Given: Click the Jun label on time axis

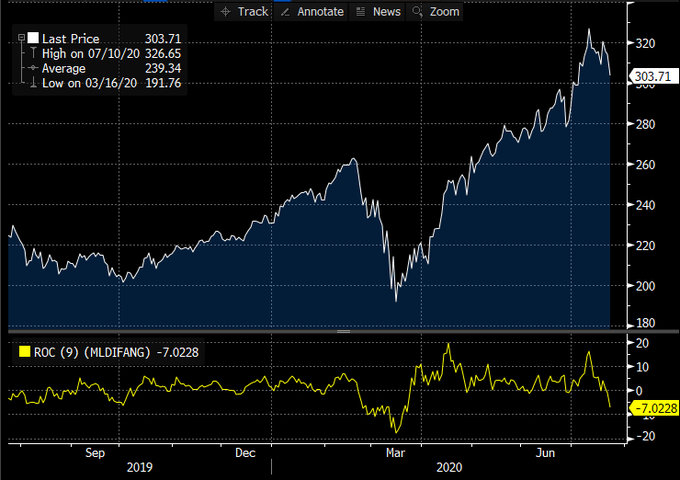Looking at the screenshot, I should (x=545, y=453).
